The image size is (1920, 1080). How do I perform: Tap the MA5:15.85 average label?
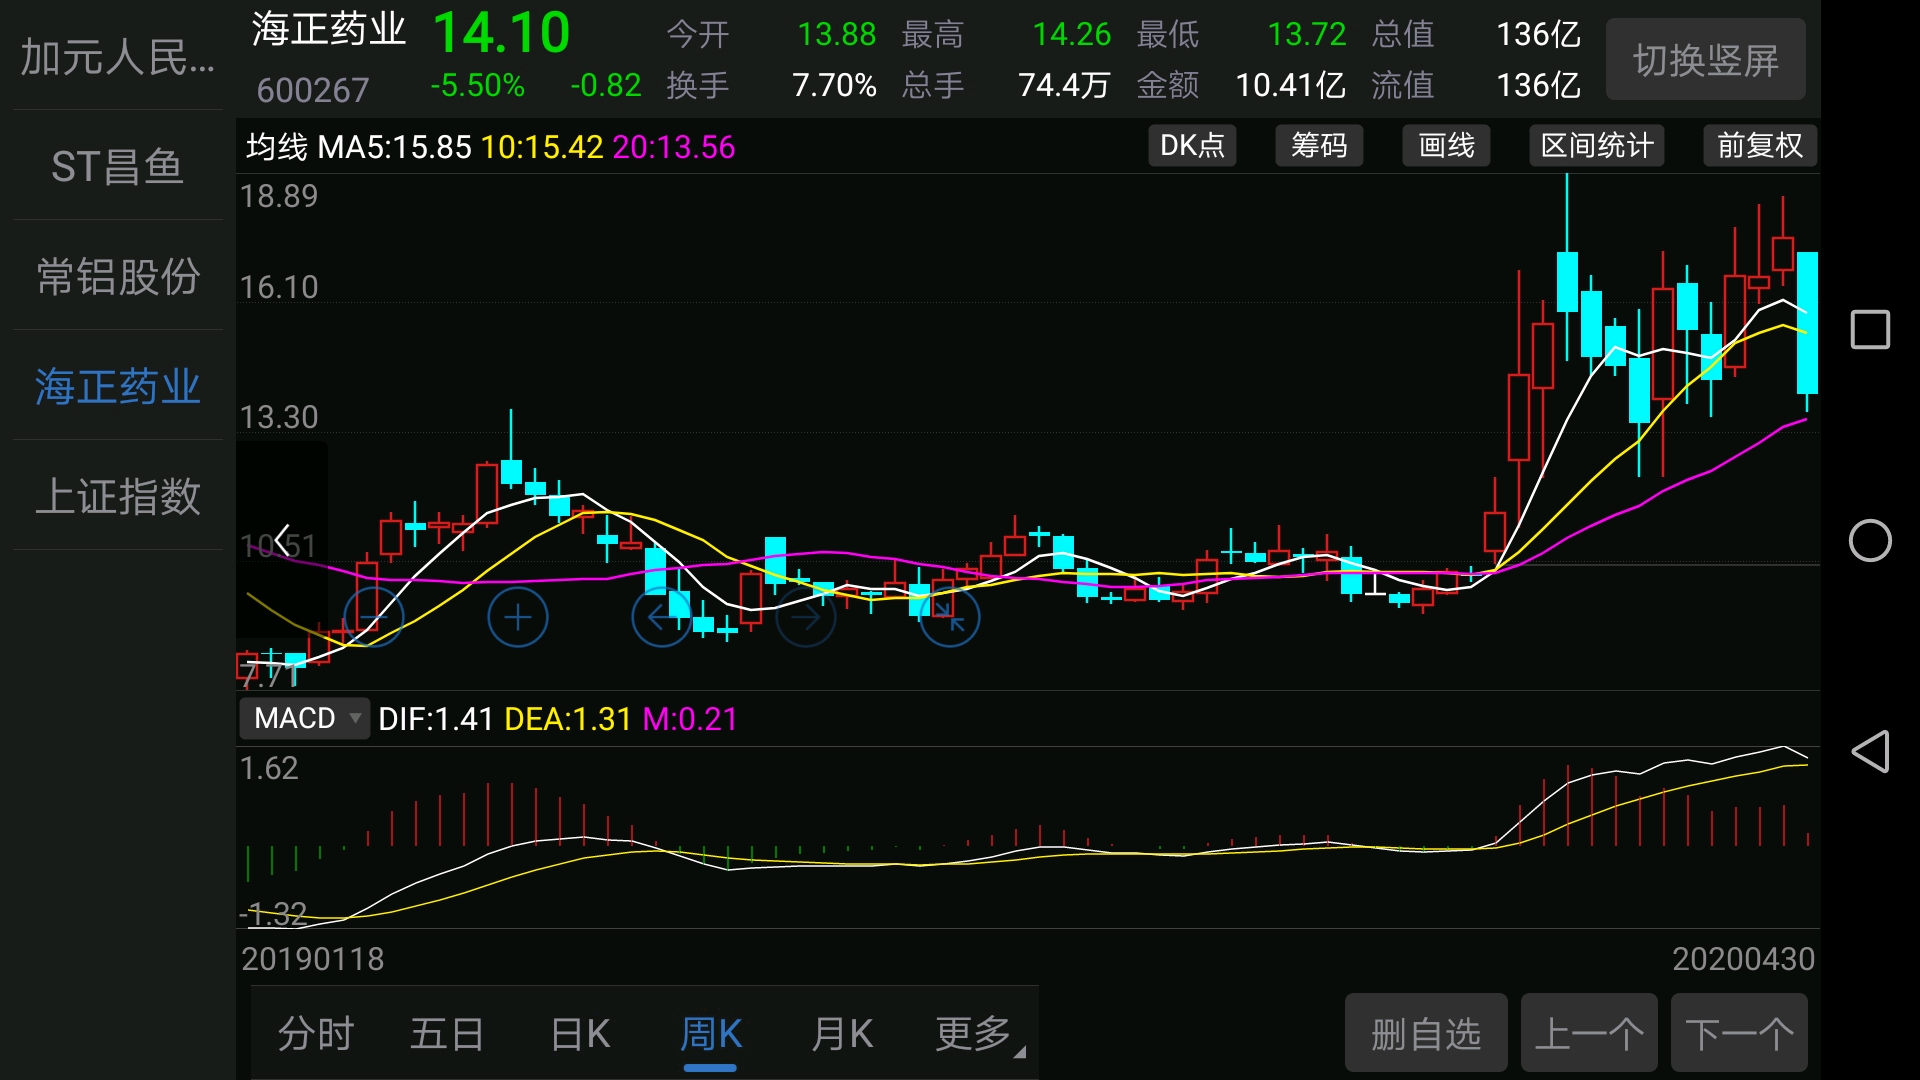[x=394, y=147]
